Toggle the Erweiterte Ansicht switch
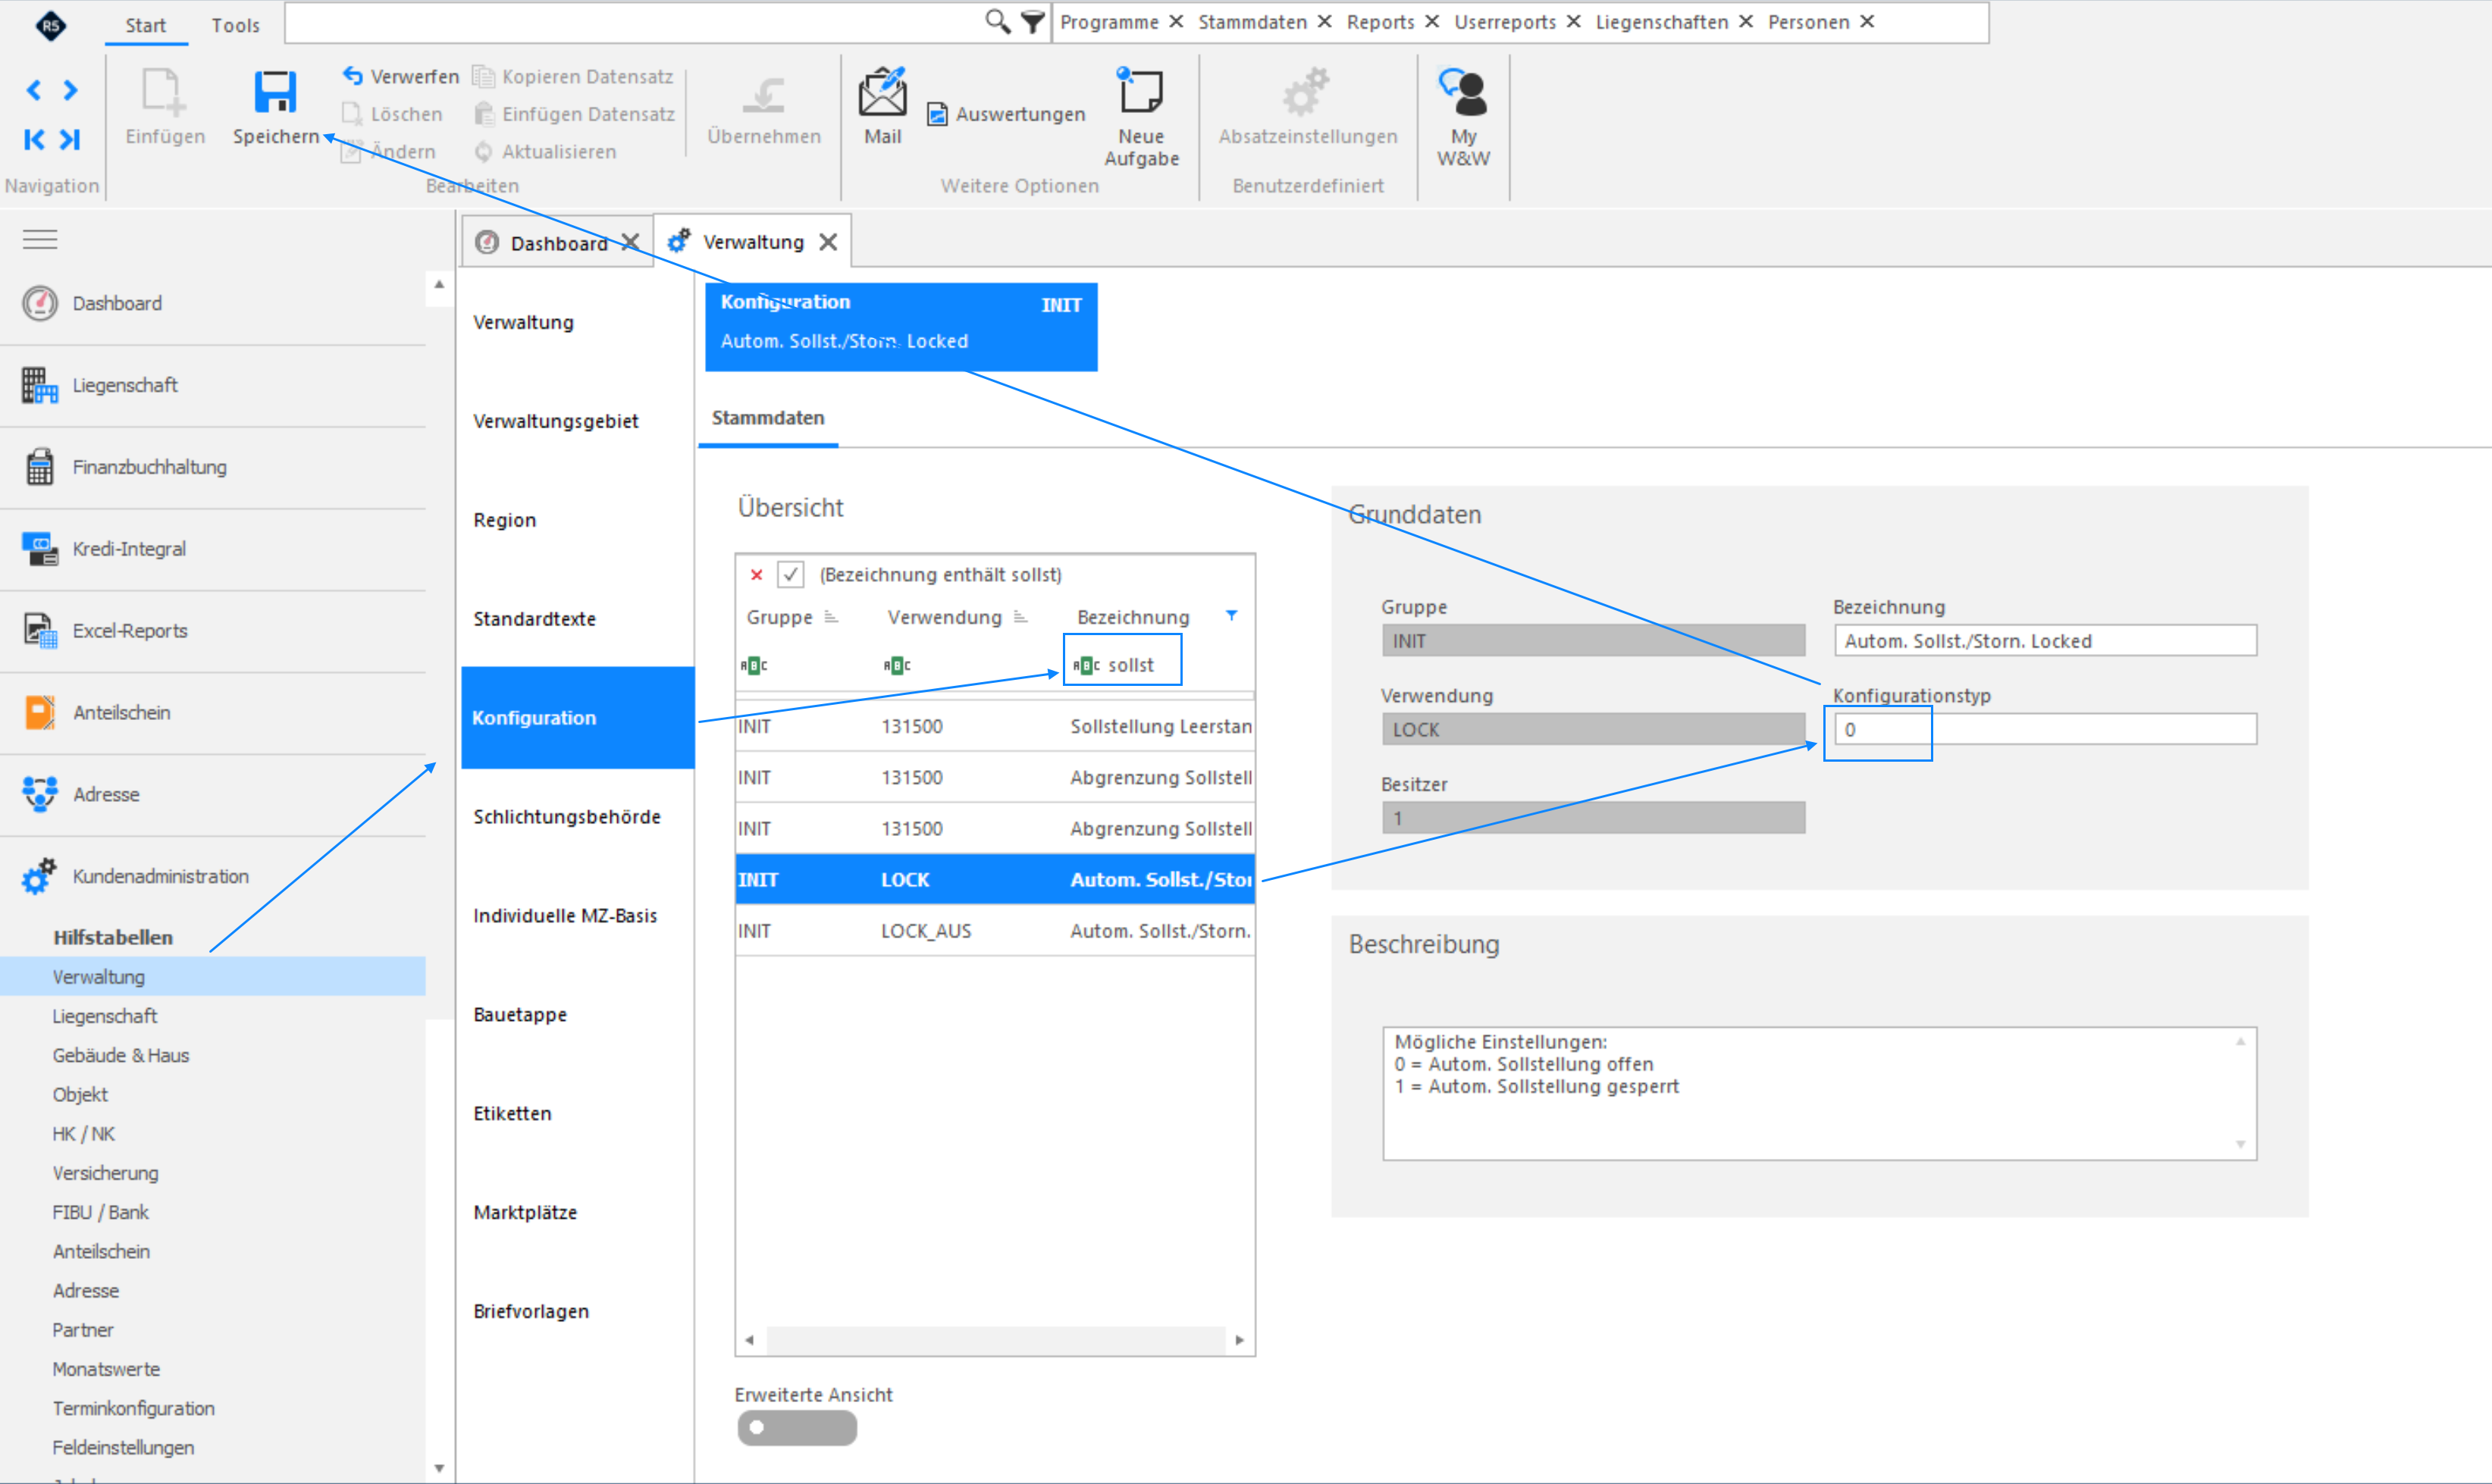Viewport: 2492px width, 1484px height. pos(797,1427)
